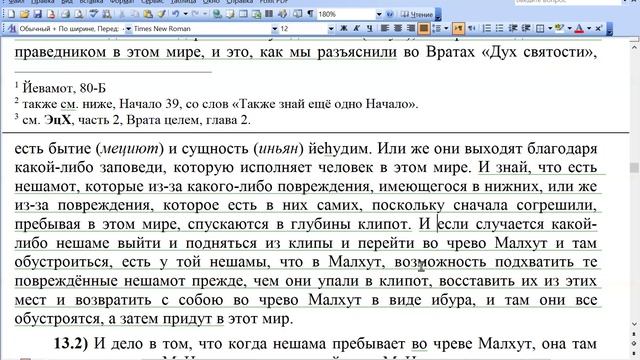This screenshot has height=360, width=640.
Task: Apply the yellow highlight color
Action: pos(559,28)
